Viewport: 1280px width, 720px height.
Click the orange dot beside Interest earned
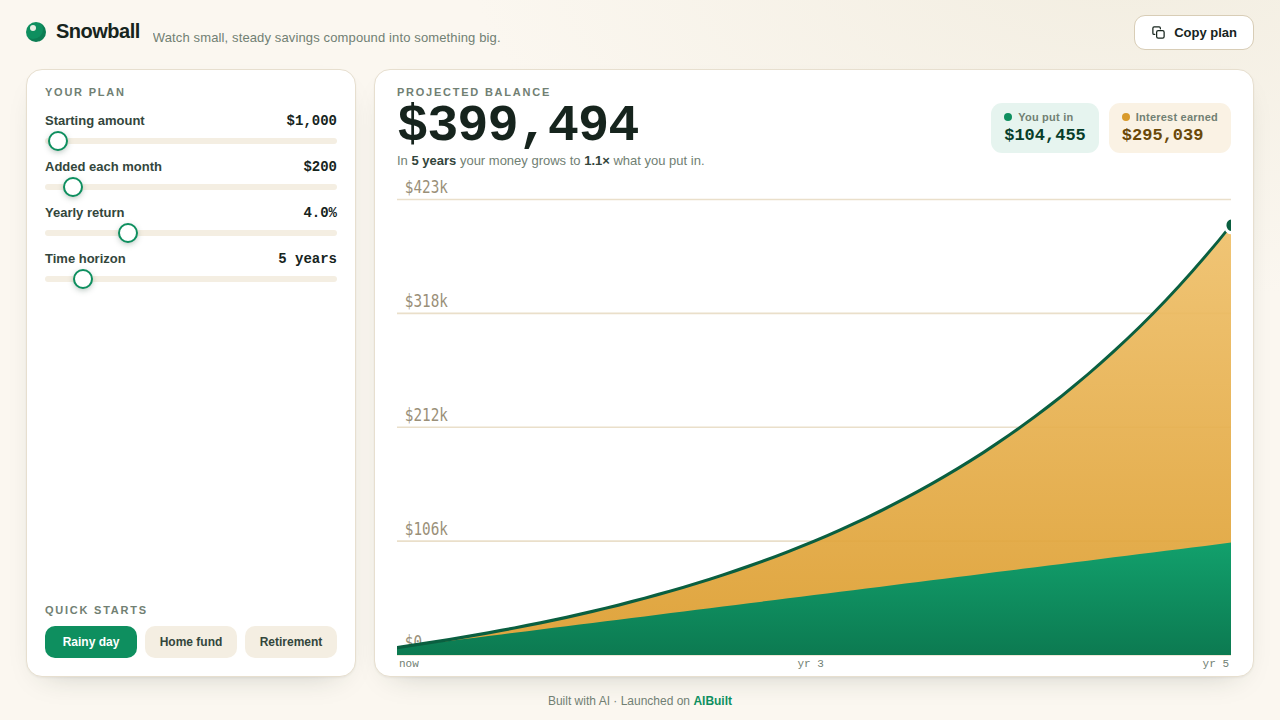[1126, 117]
